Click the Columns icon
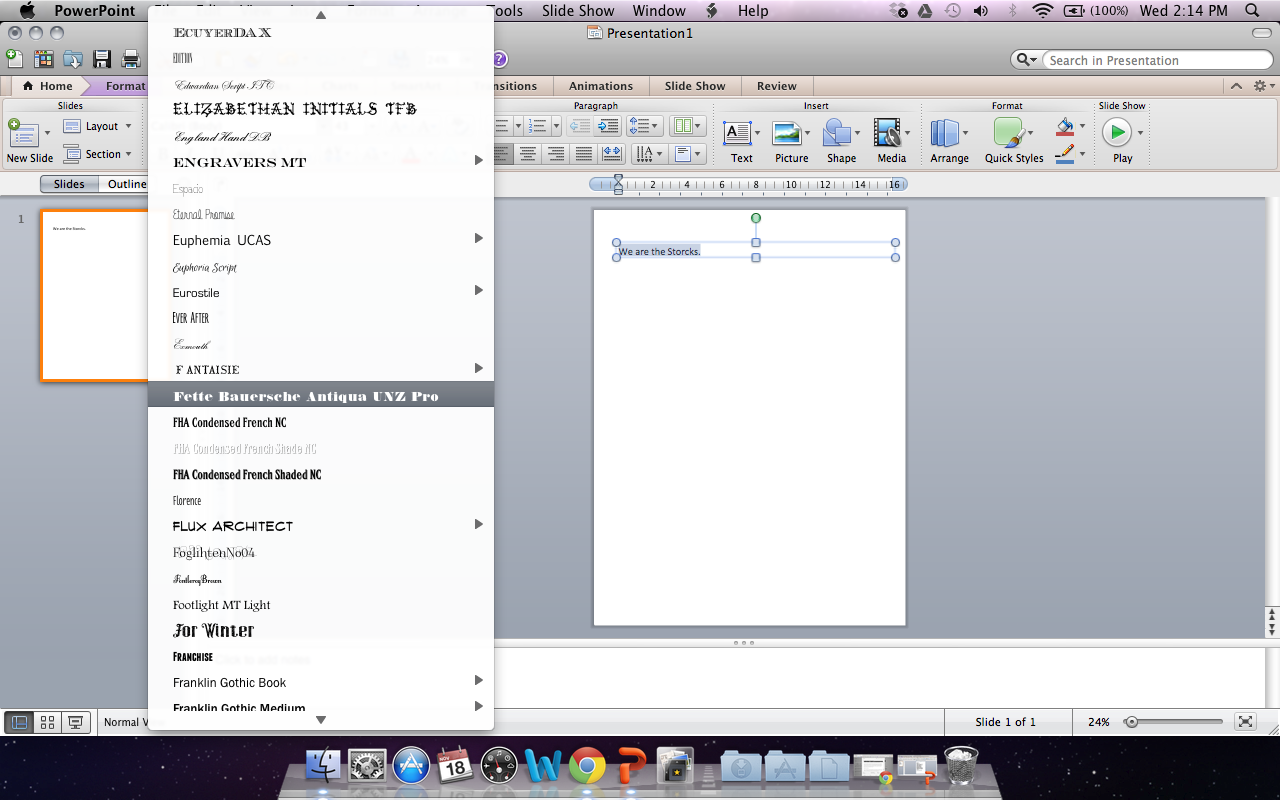Image resolution: width=1280 pixels, height=800 pixels. pos(687,126)
